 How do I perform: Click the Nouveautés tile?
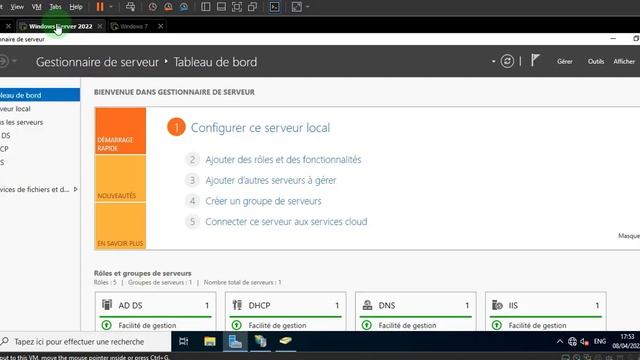point(120,178)
